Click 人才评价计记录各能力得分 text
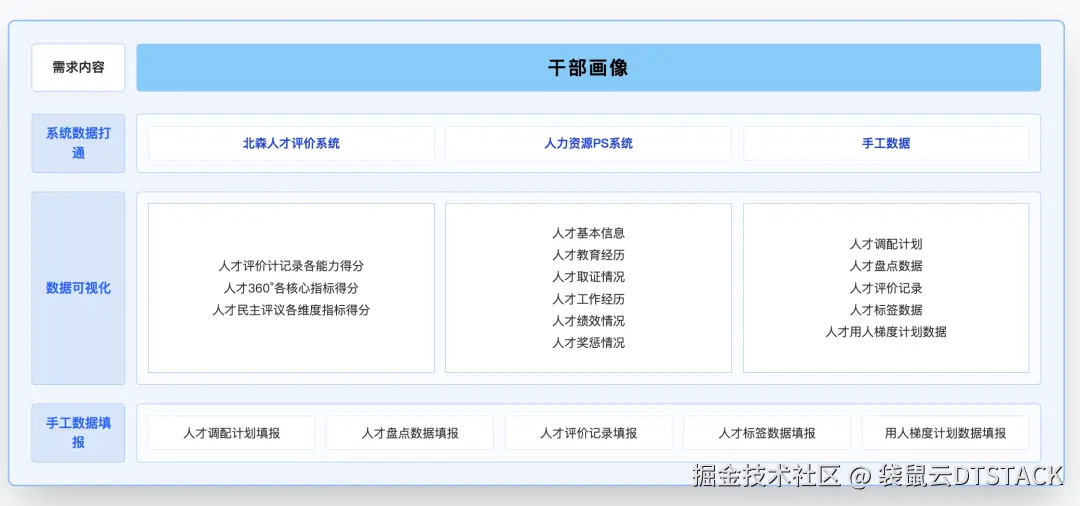1080x506 pixels. [291, 266]
